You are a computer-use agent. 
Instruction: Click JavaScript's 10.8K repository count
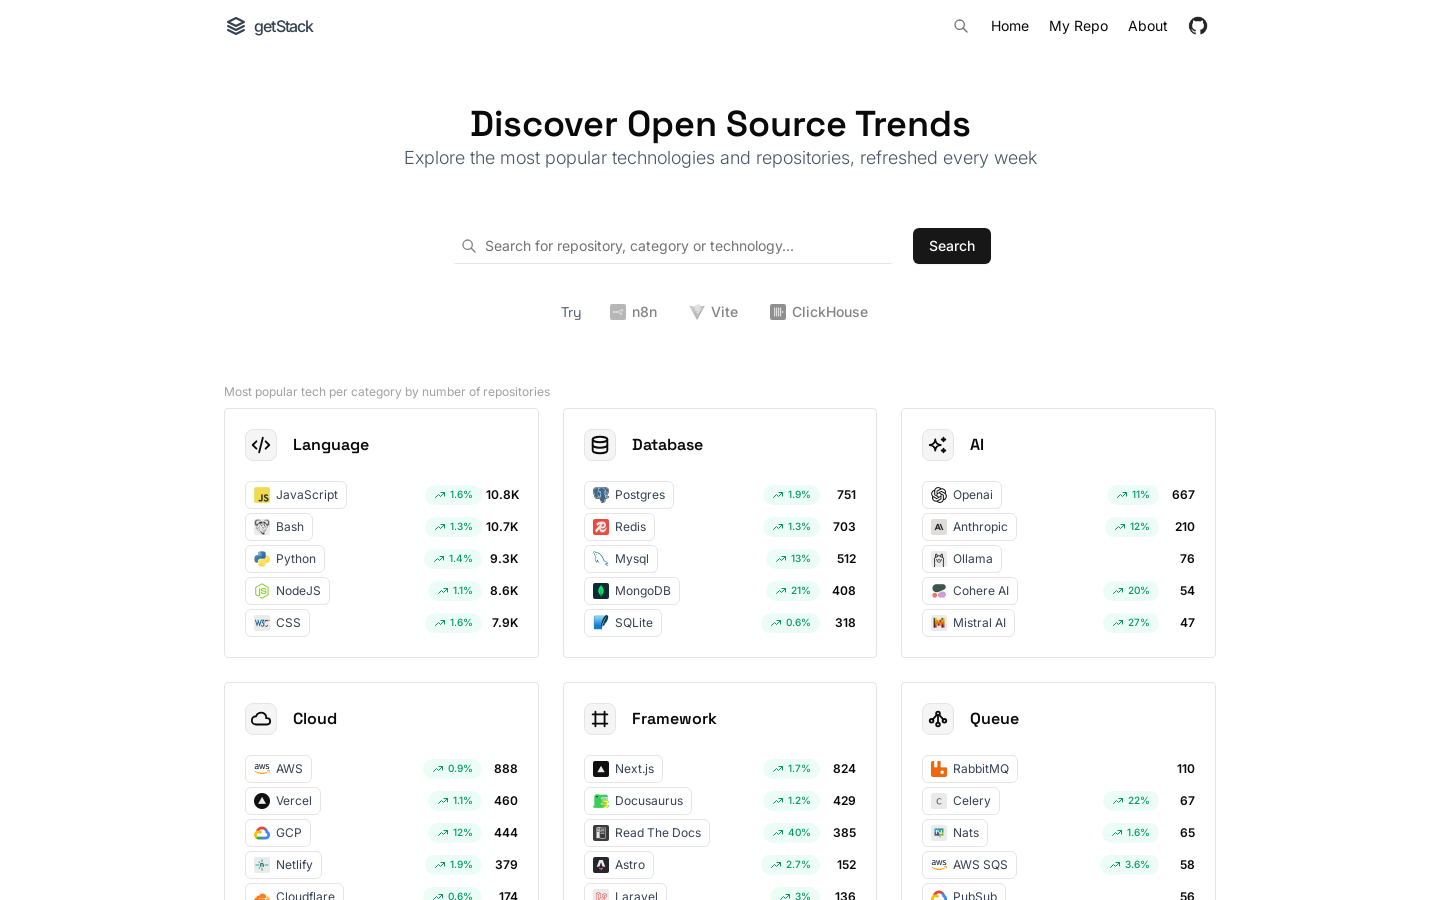click(502, 495)
